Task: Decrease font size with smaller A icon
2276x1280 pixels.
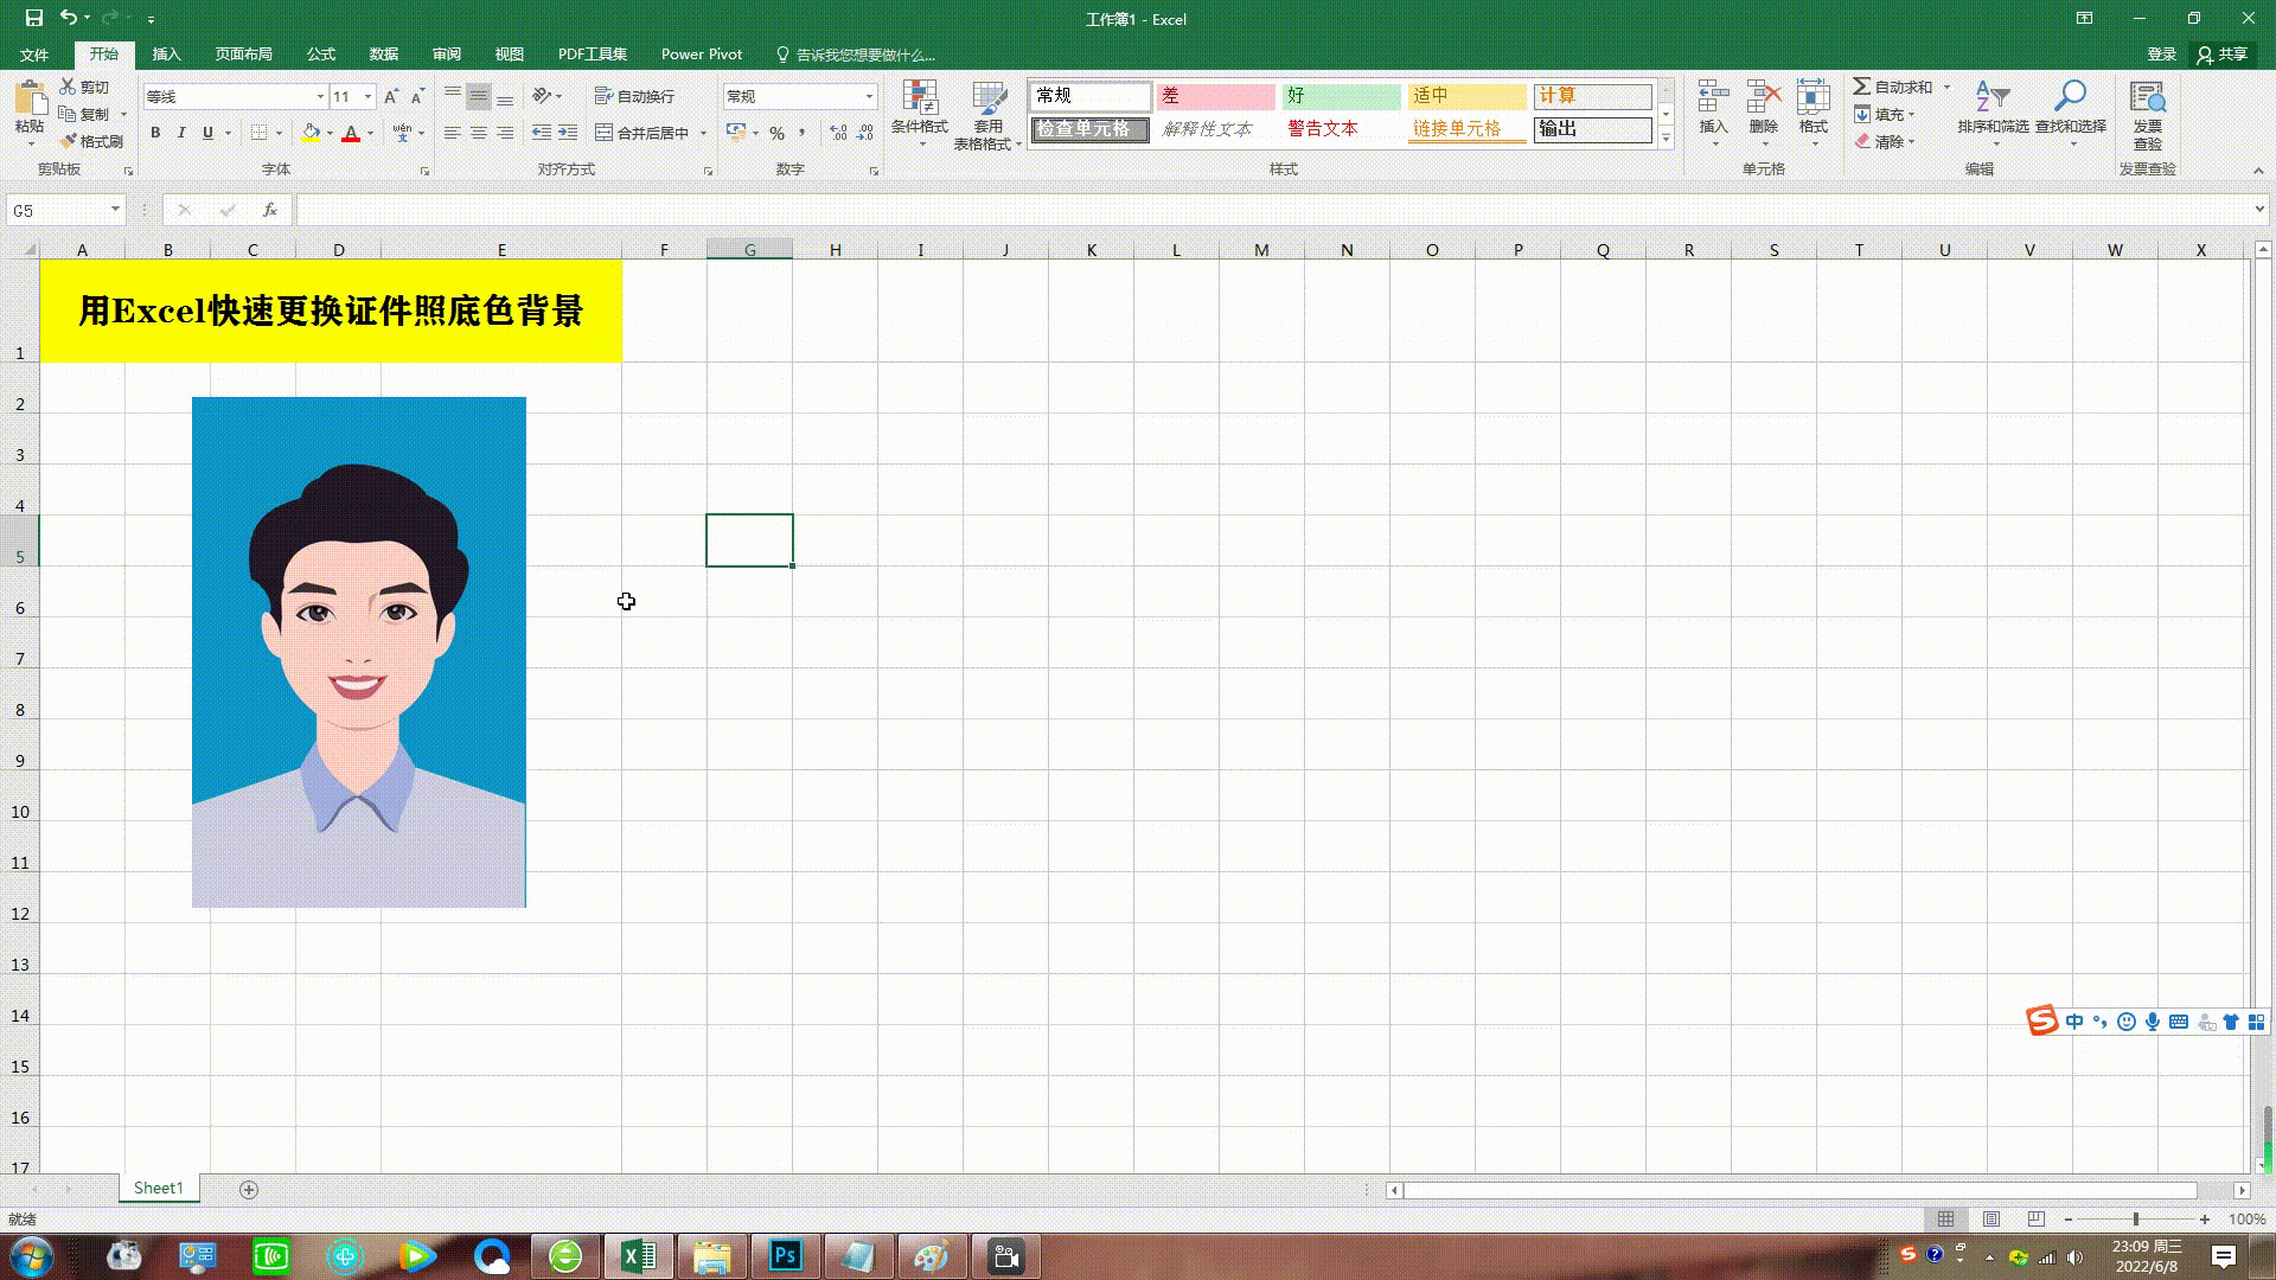Action: click(417, 96)
